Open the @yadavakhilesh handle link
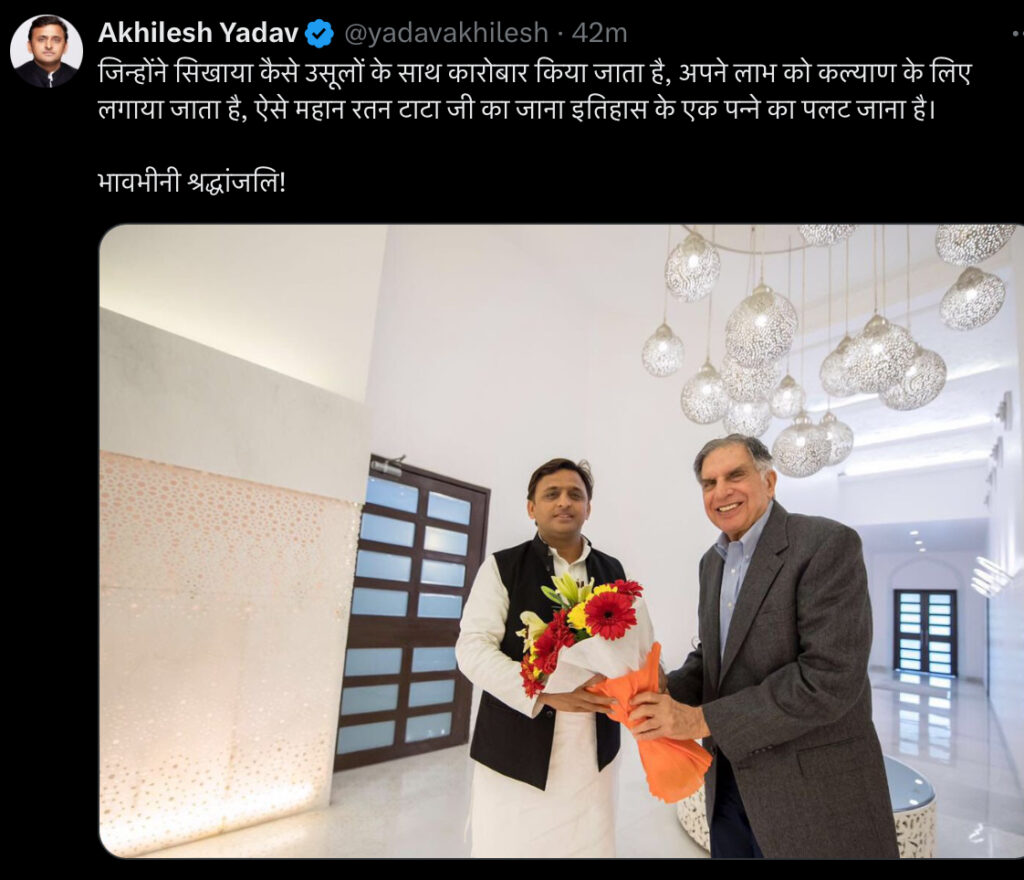1024x880 pixels. pyautogui.click(x=446, y=33)
